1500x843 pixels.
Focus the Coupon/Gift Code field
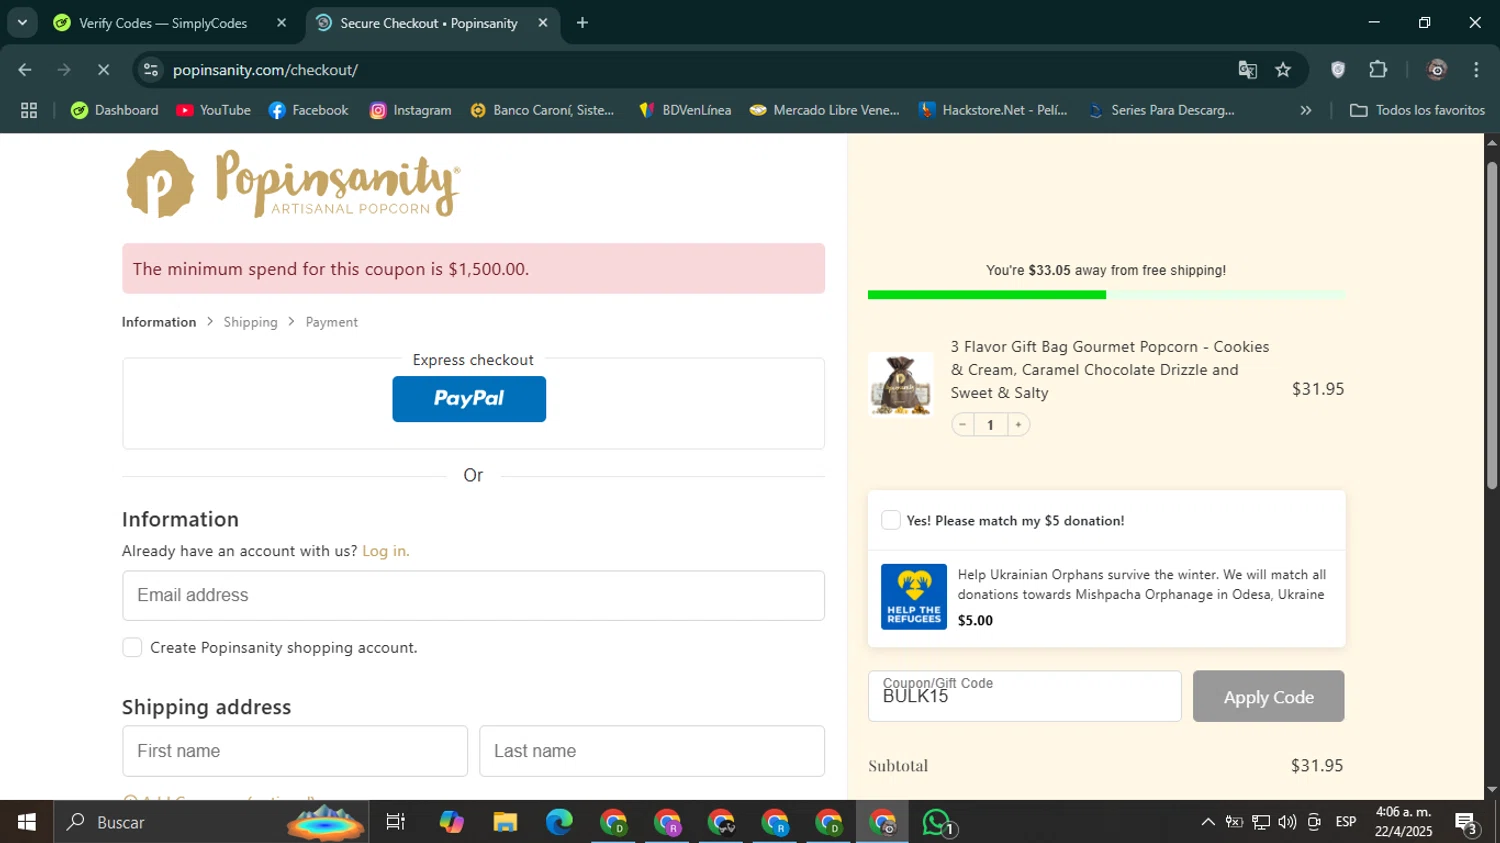pos(1024,696)
